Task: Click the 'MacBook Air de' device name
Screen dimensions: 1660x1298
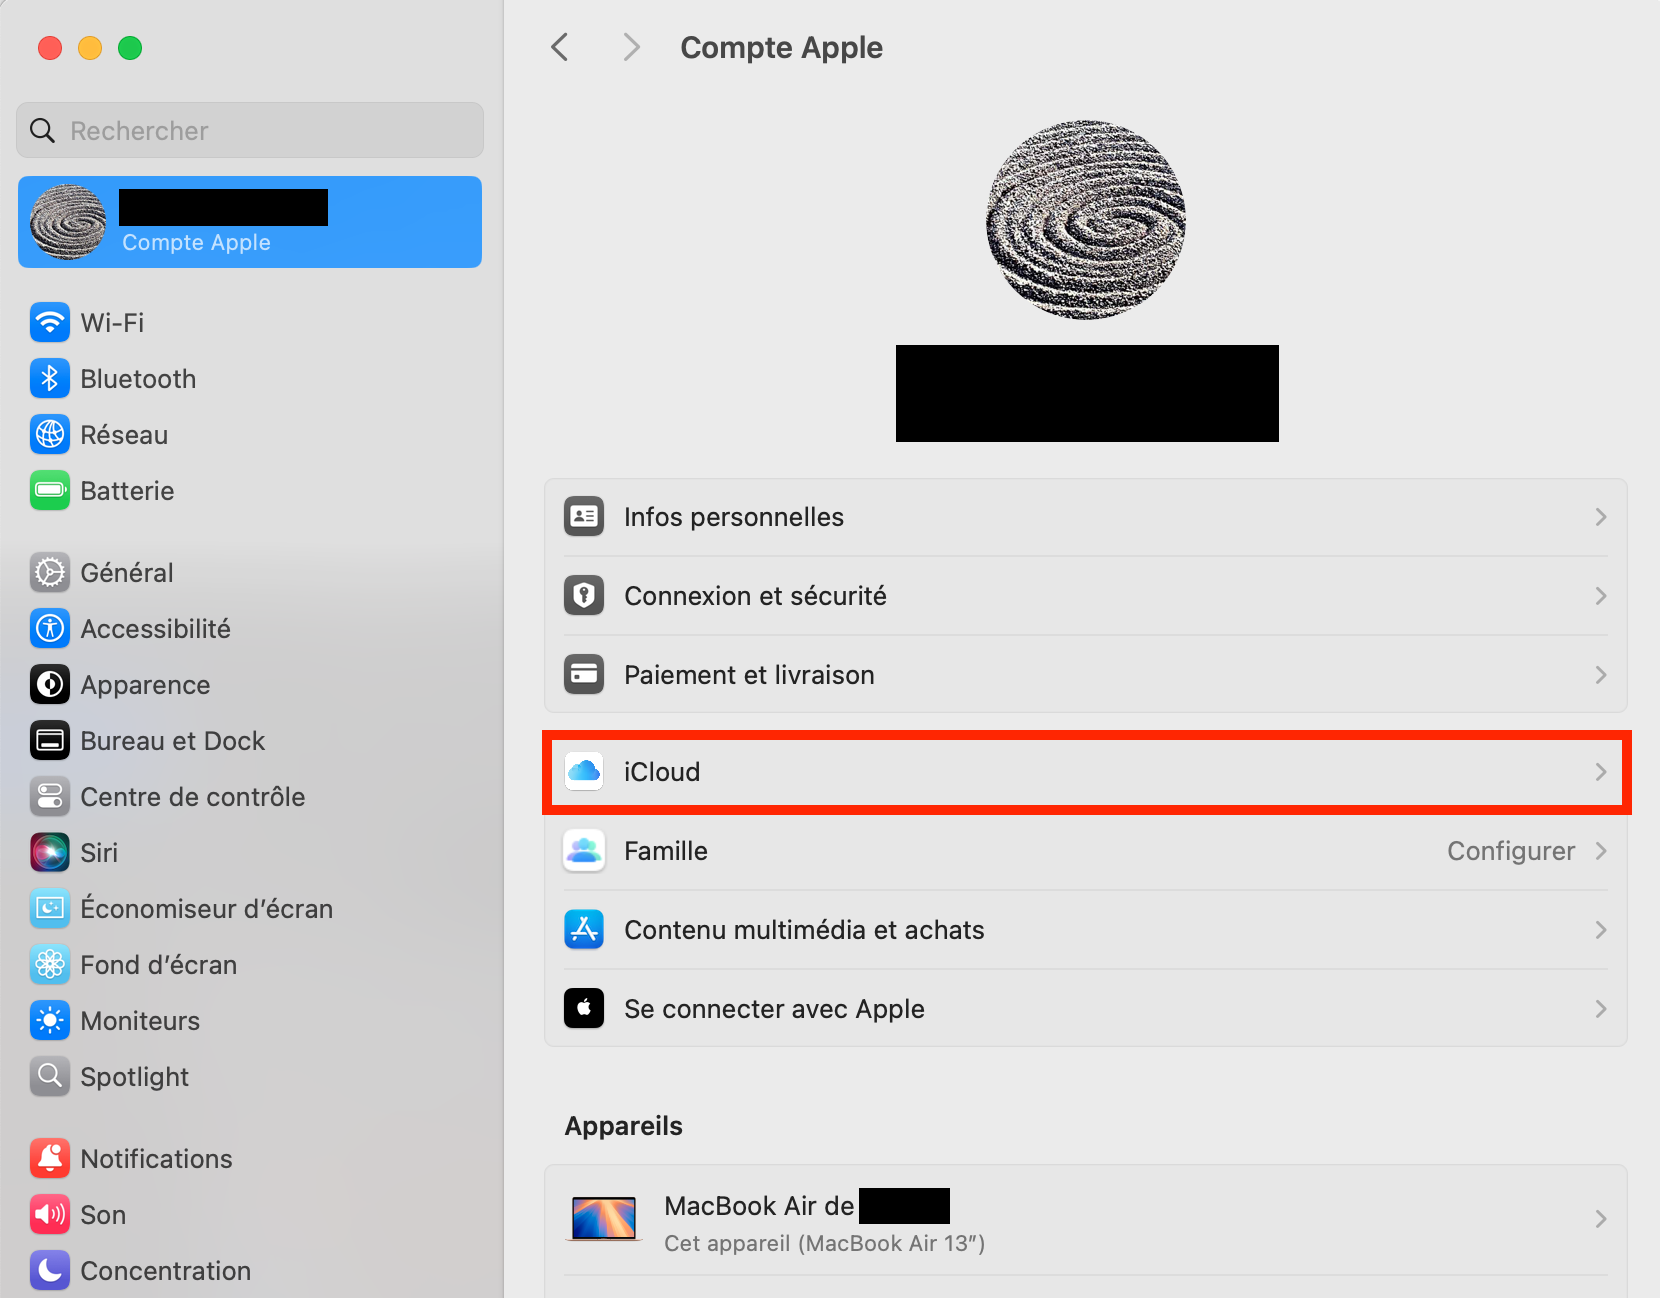Action: (759, 1206)
